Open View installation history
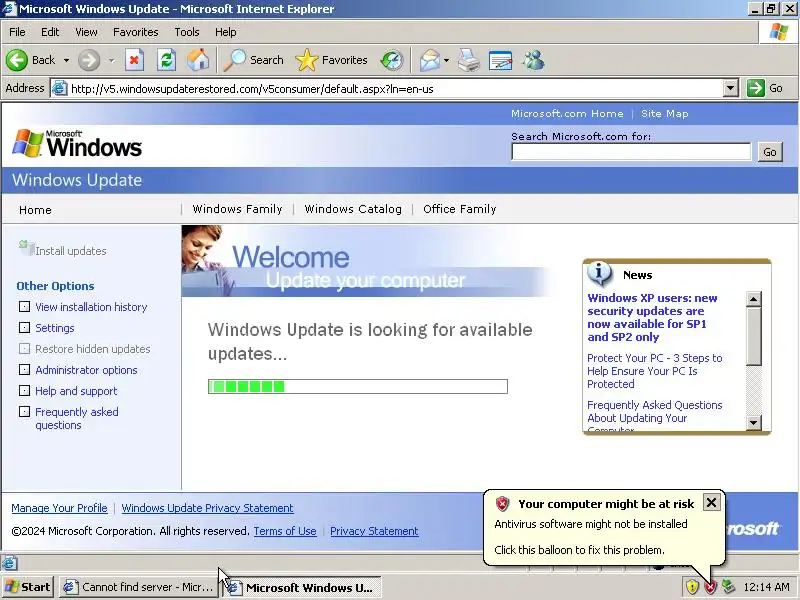The image size is (800, 600). point(91,307)
